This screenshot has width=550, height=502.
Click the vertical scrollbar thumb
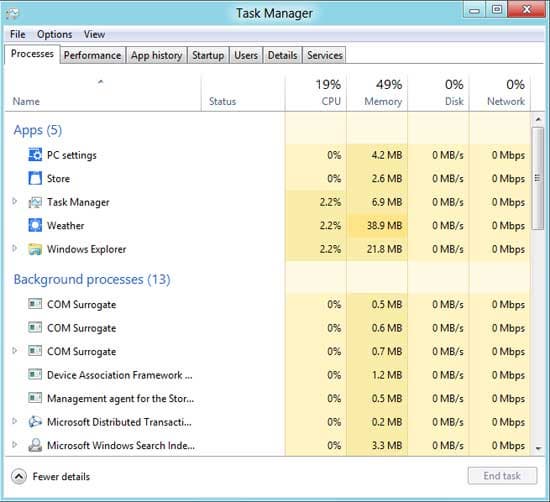click(538, 179)
